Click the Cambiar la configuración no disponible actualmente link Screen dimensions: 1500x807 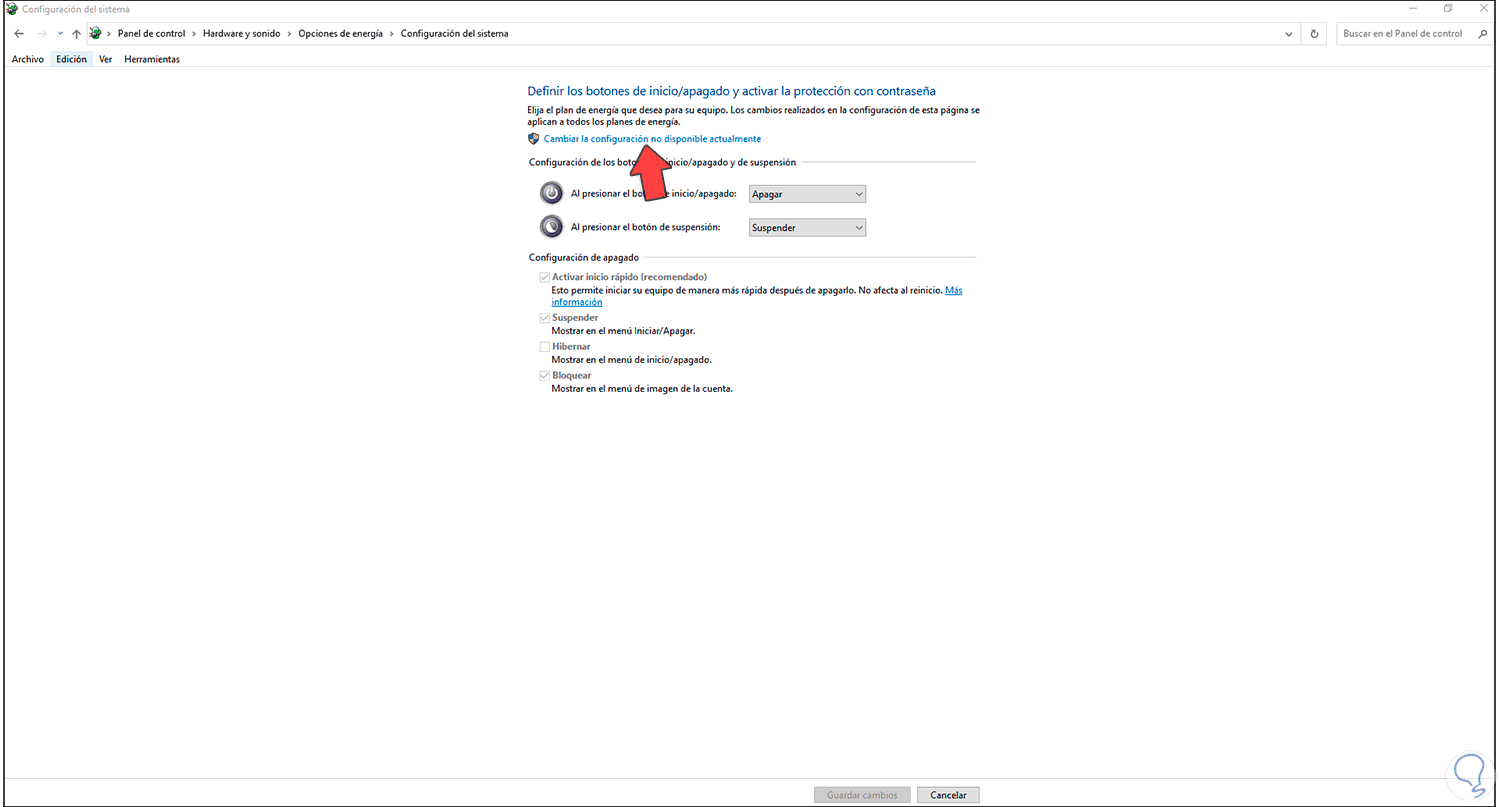[x=652, y=139]
